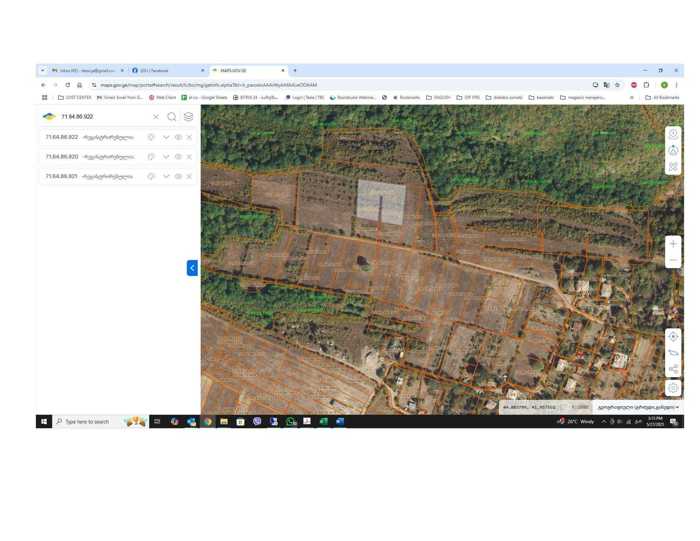
Task: Clear the parcel search field
Action: [x=156, y=117]
